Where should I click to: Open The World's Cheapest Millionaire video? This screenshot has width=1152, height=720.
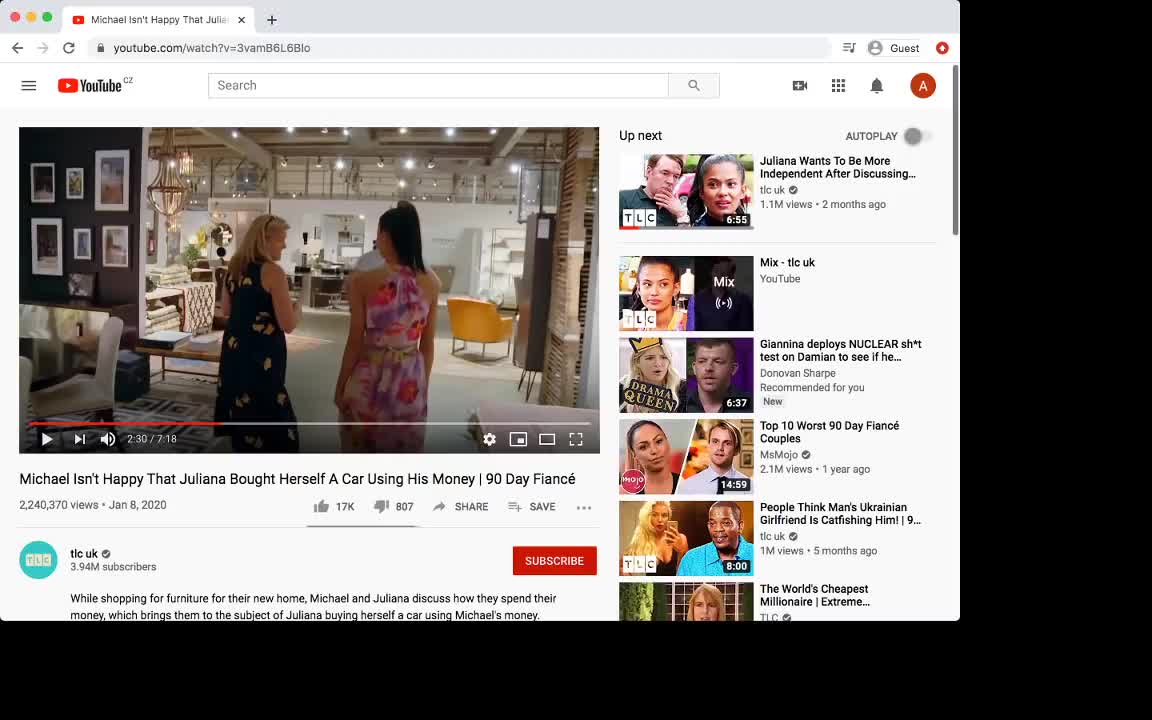[814, 595]
